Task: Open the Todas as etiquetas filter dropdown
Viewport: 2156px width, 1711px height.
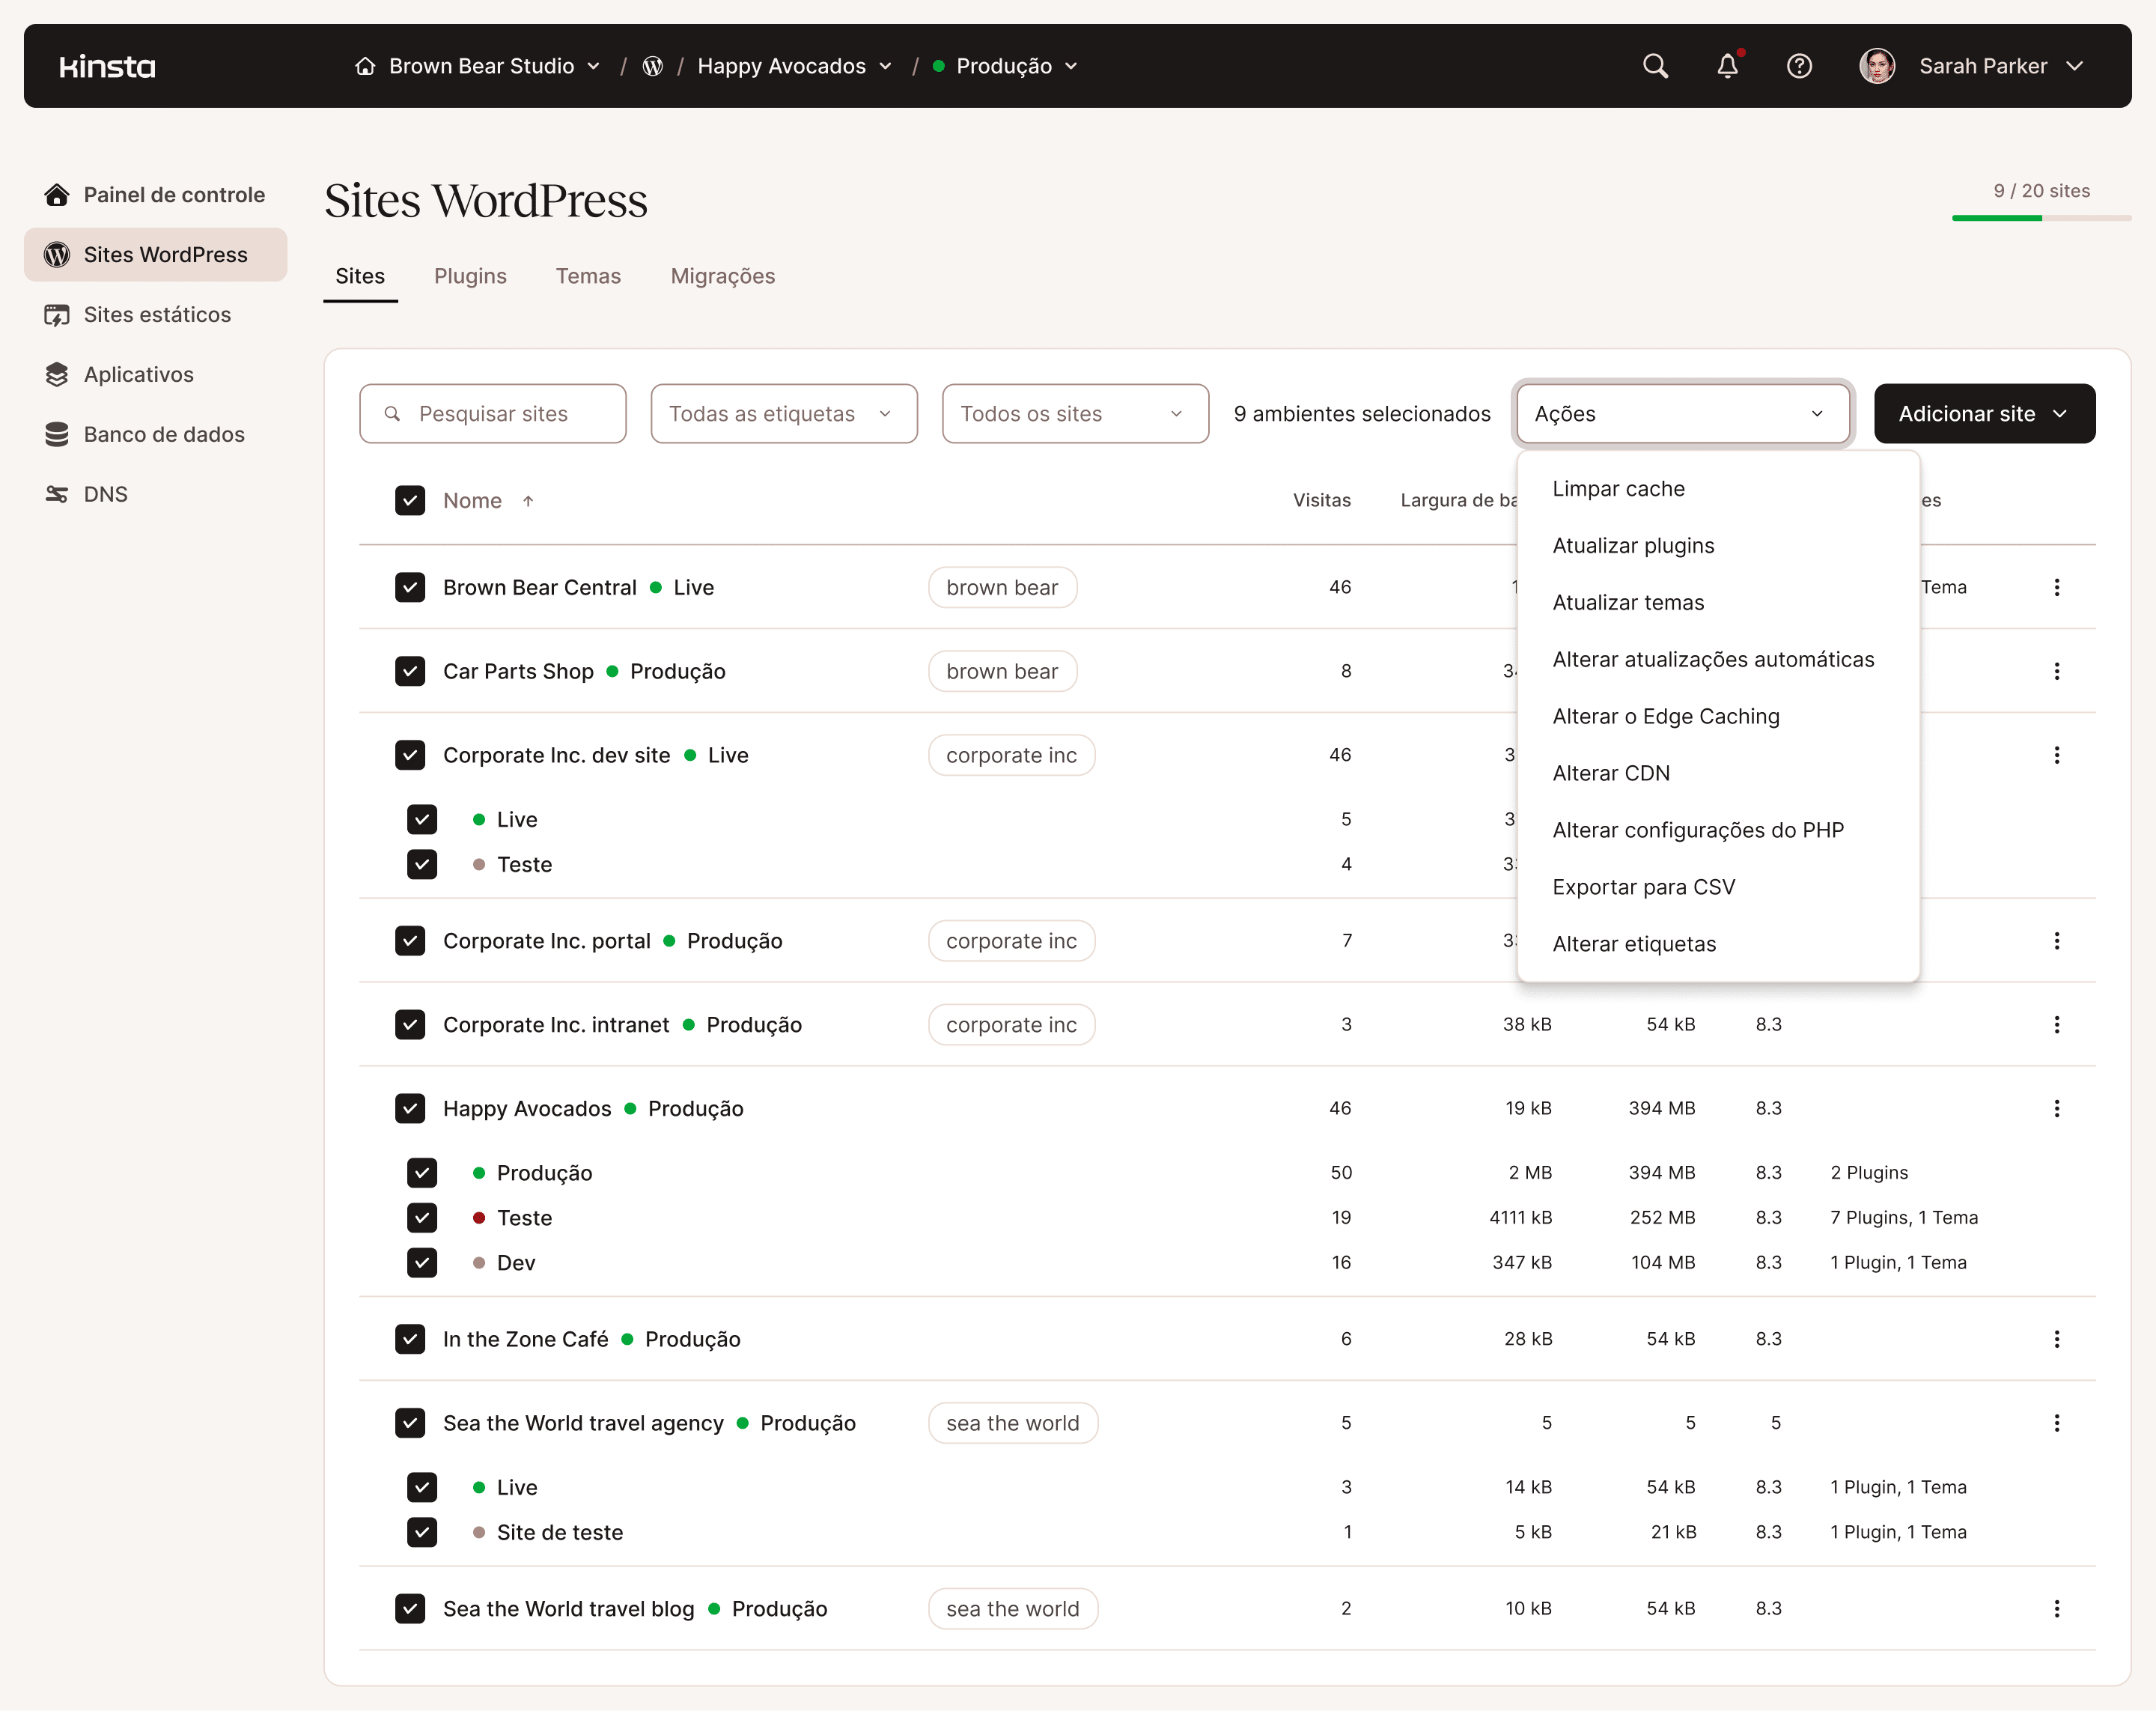Action: click(783, 413)
